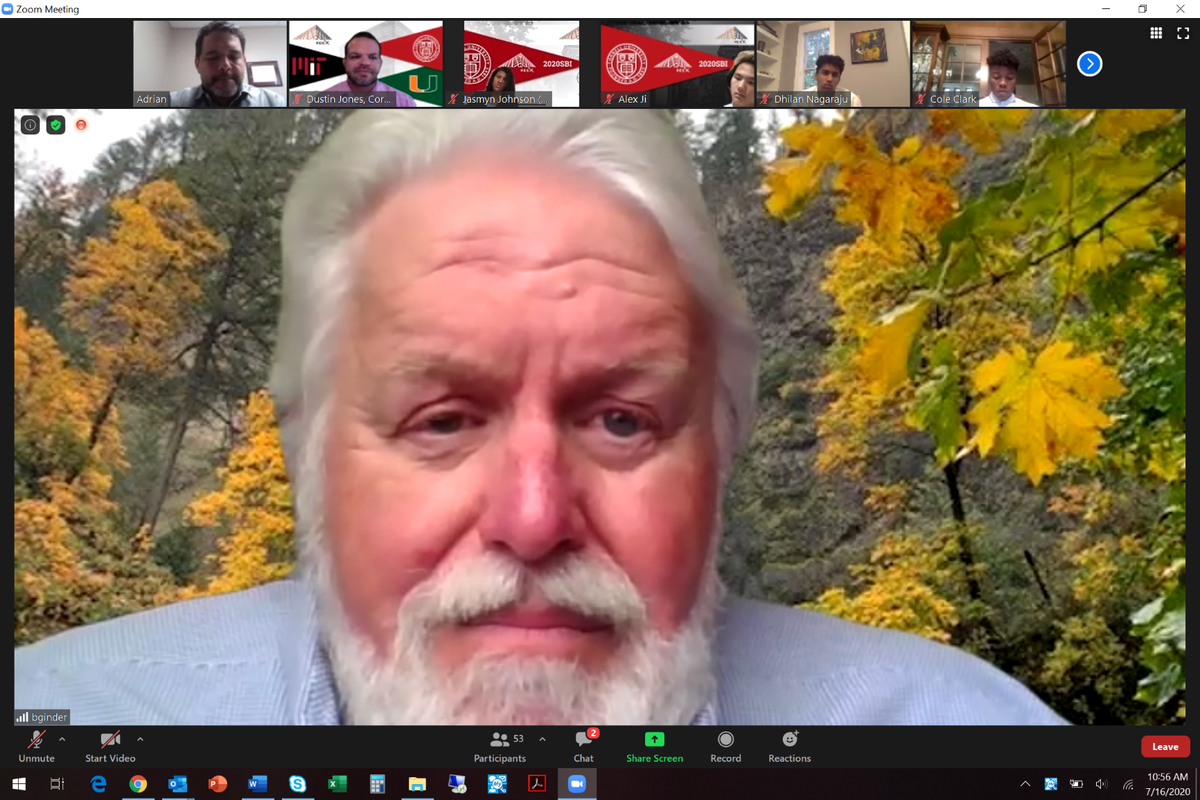Viewport: 1200px width, 800px height.
Task: Open PowerPoint from taskbar
Action: pos(218,785)
